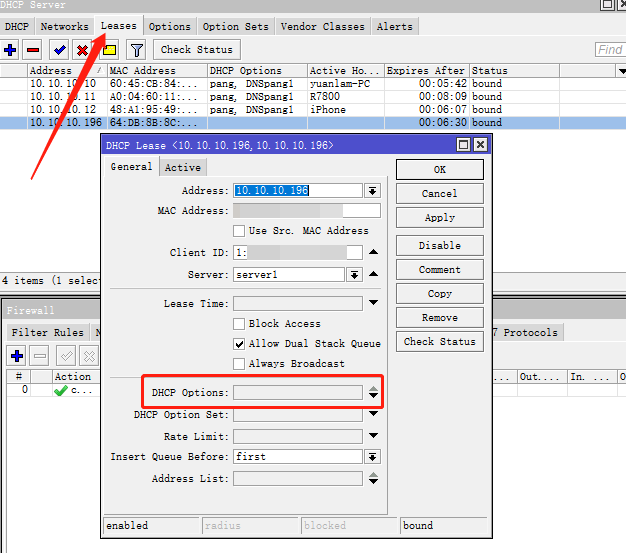Sort by Expires After column header
626x553 pixels.
[427, 71]
